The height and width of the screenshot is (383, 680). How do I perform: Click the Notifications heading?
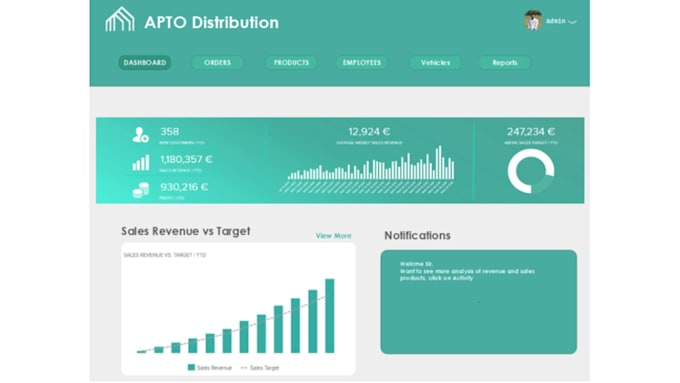[x=417, y=236]
